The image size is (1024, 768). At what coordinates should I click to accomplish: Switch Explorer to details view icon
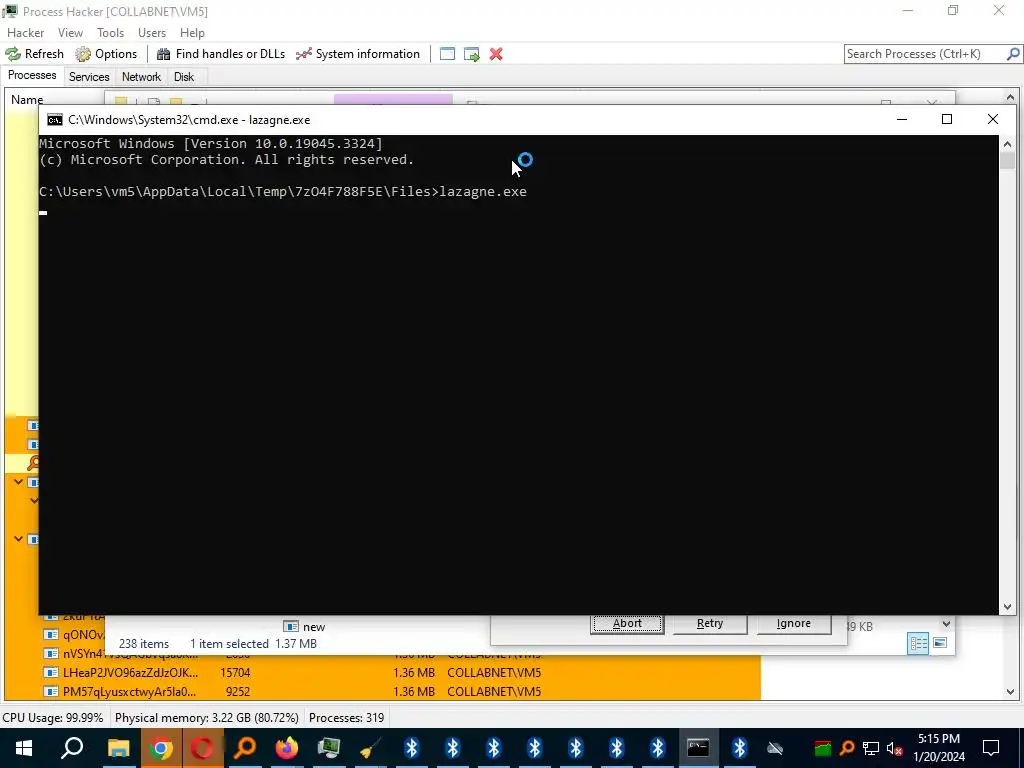click(918, 643)
